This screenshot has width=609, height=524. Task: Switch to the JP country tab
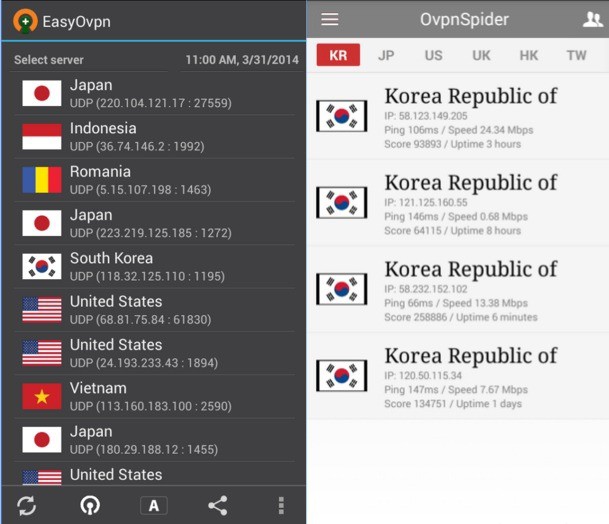386,55
